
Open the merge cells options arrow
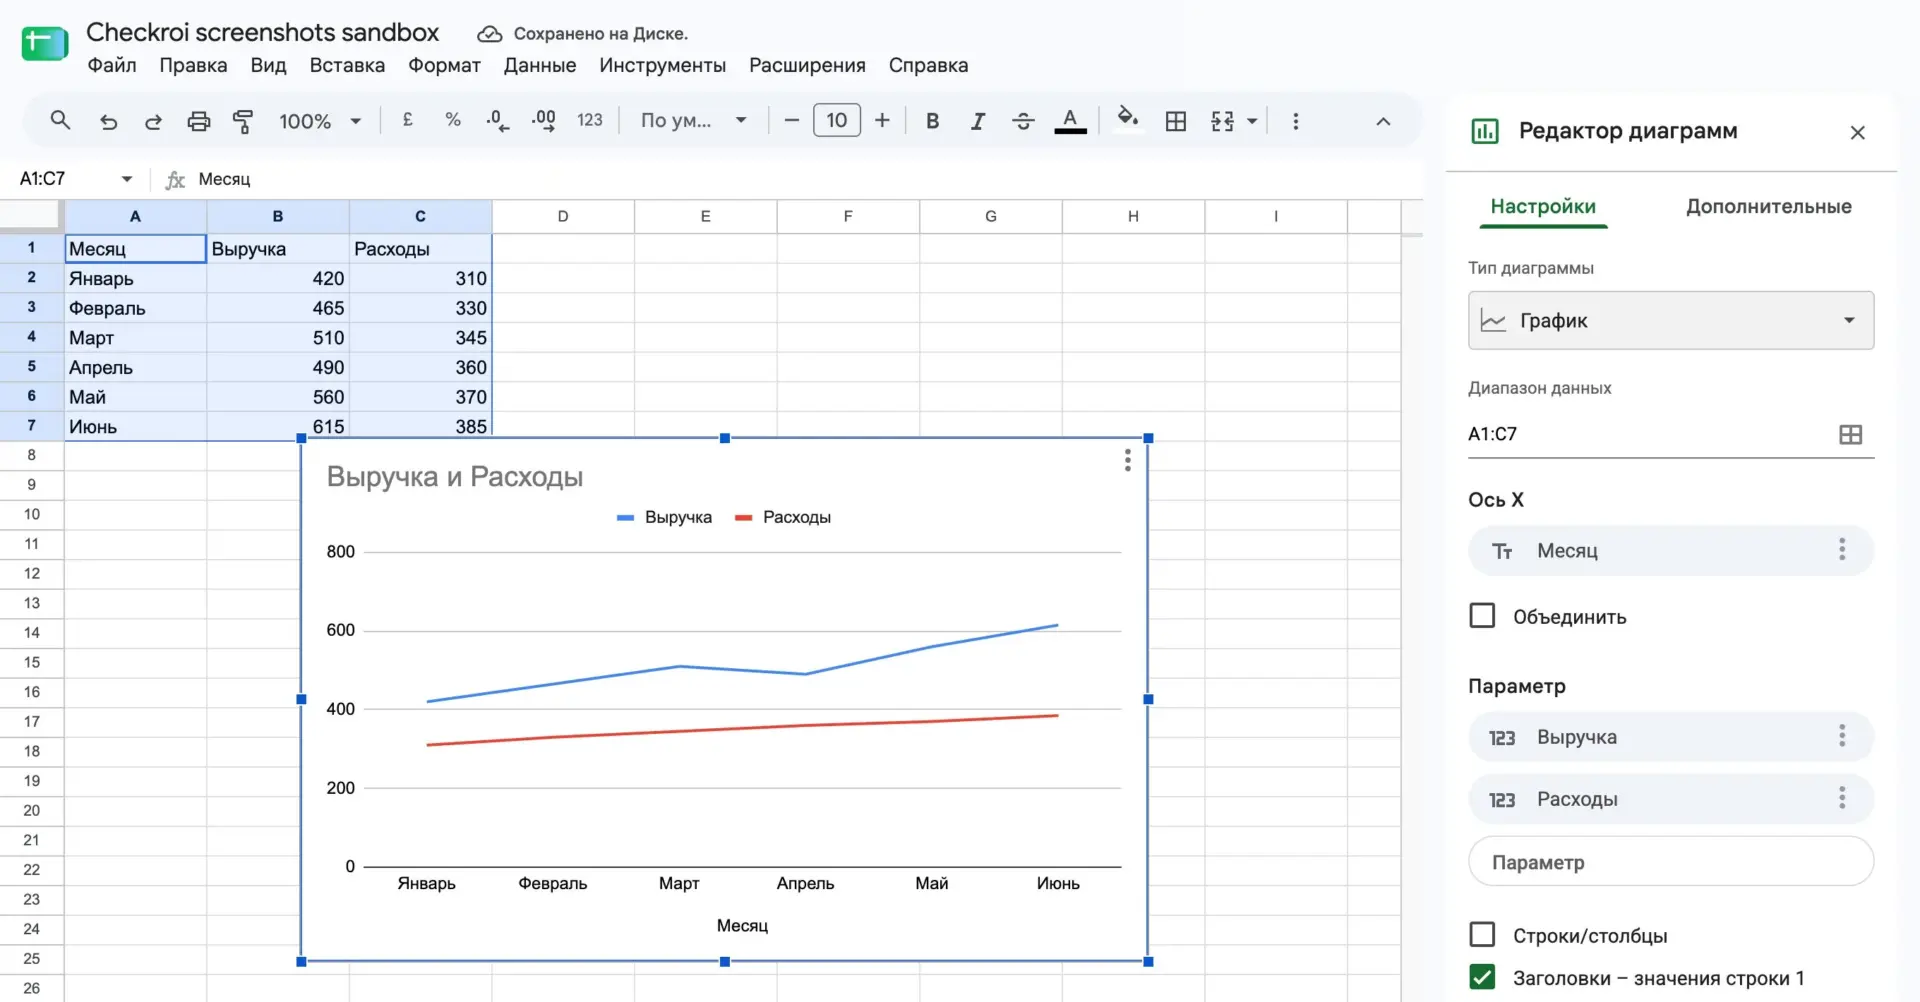[x=1252, y=121]
